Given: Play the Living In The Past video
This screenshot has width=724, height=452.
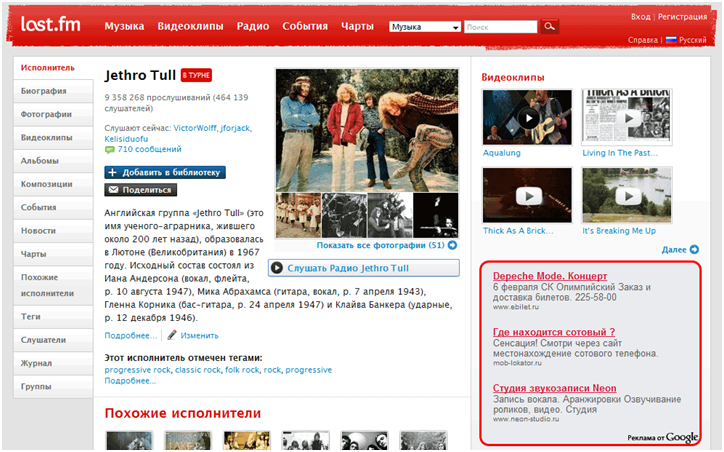Looking at the screenshot, I should click(x=627, y=117).
